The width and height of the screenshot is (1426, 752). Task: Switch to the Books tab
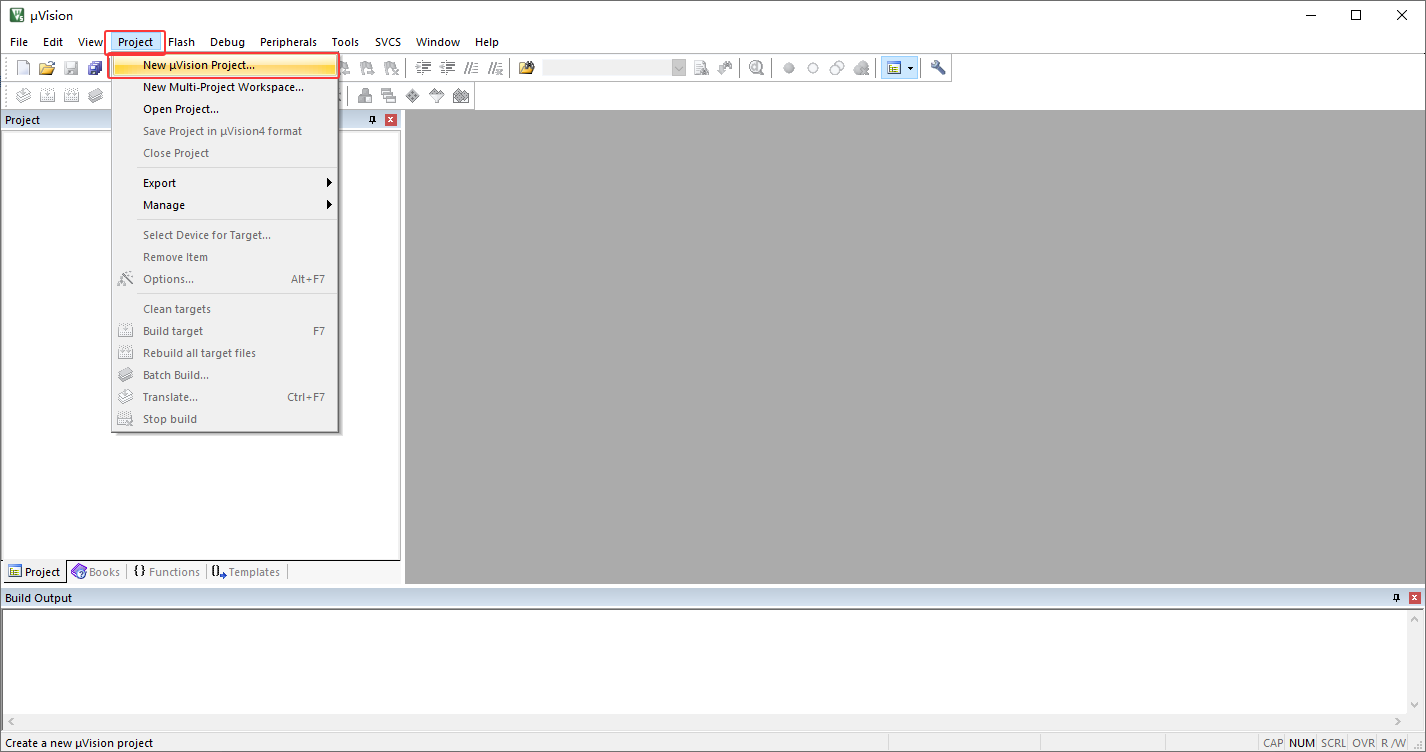(x=96, y=572)
